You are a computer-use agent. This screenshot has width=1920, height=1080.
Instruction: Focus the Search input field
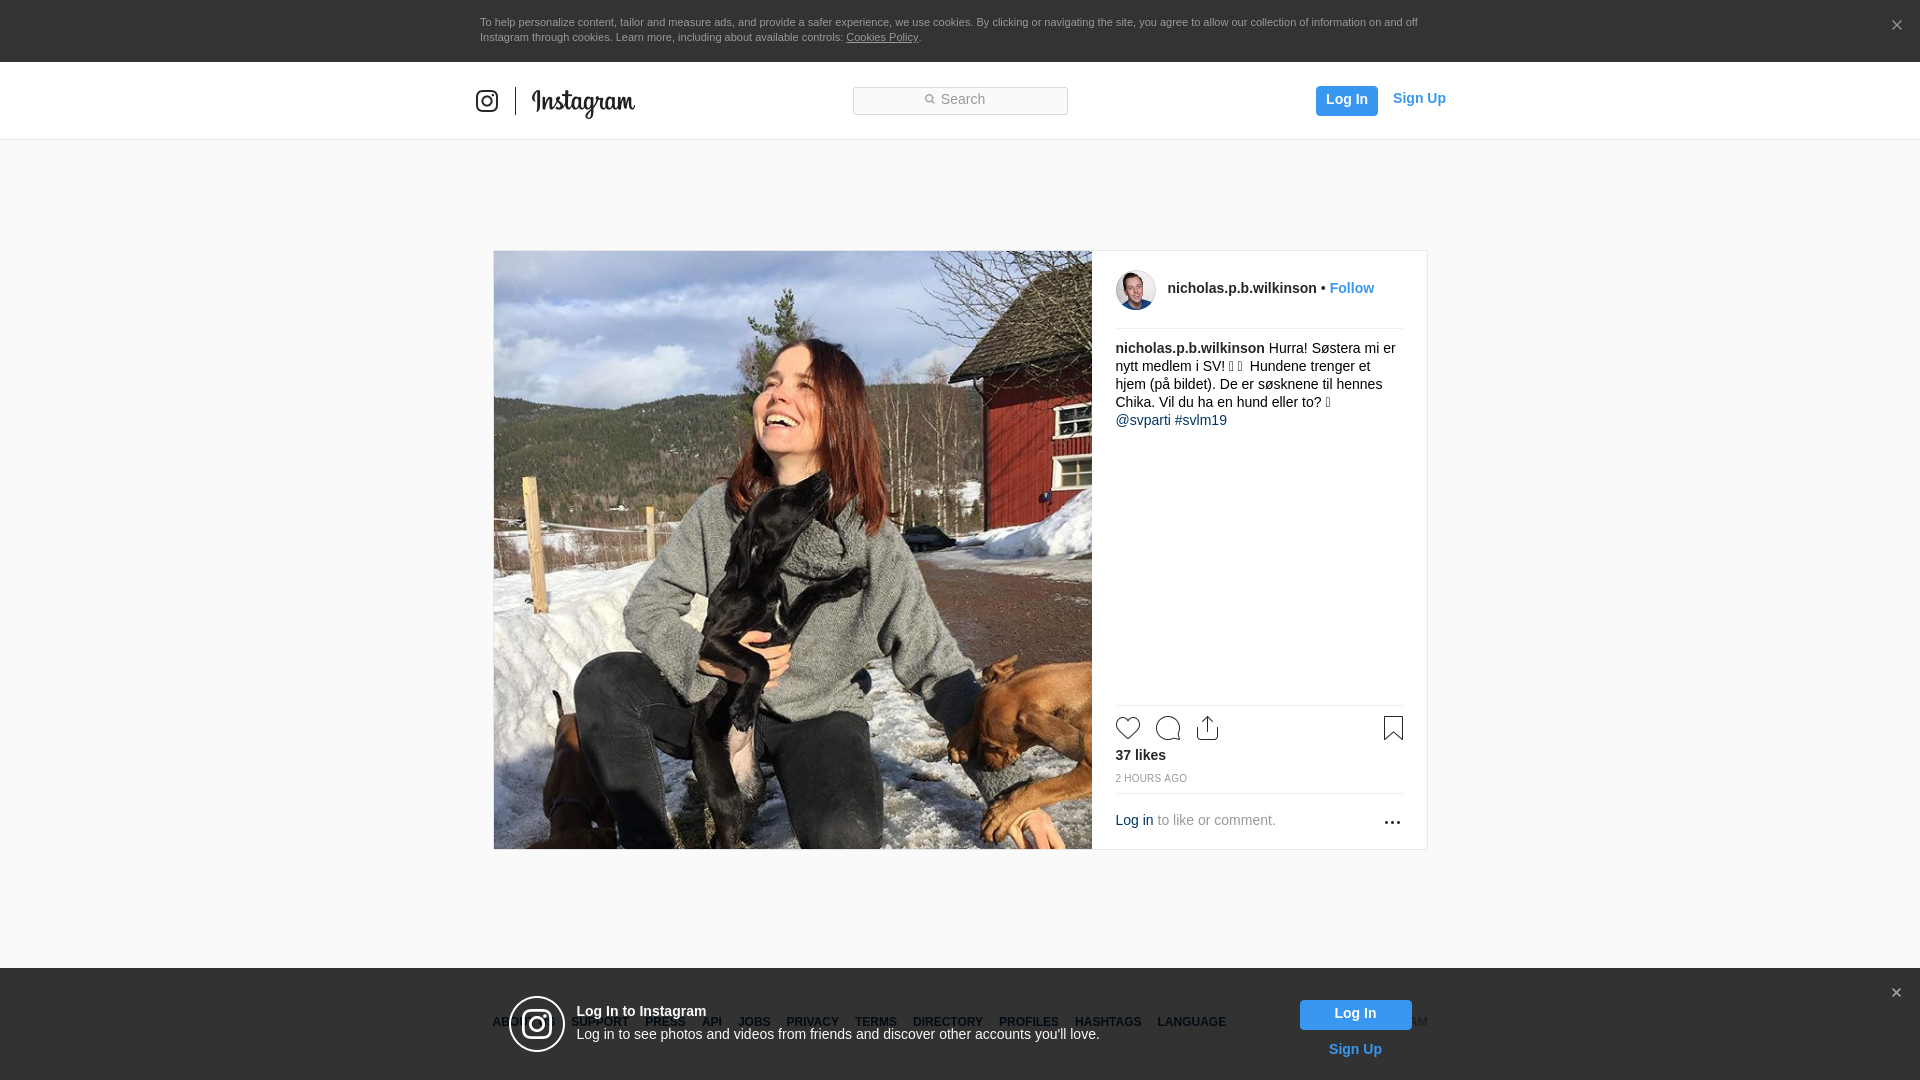coord(960,100)
